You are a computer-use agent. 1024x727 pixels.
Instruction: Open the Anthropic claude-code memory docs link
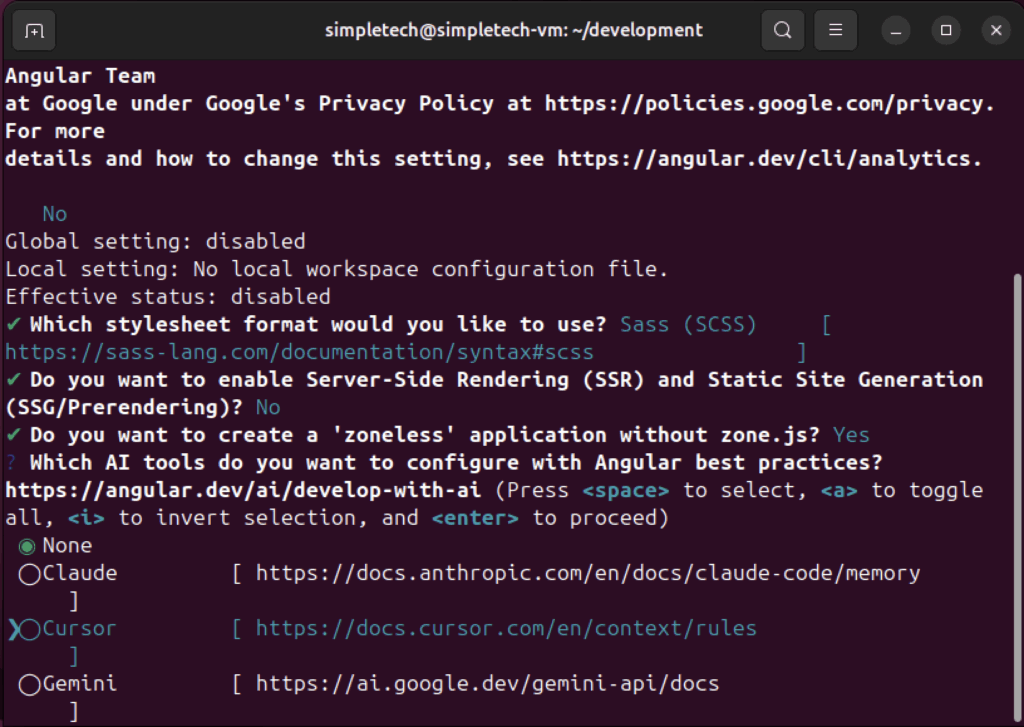588,574
